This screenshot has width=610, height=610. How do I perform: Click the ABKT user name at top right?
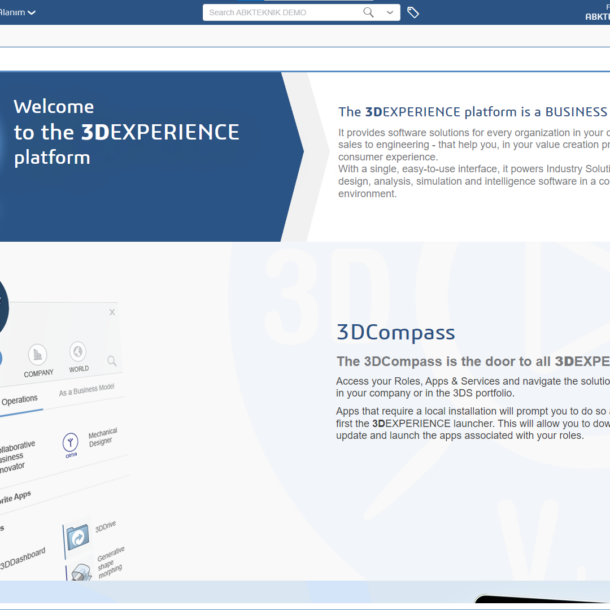coord(598,17)
